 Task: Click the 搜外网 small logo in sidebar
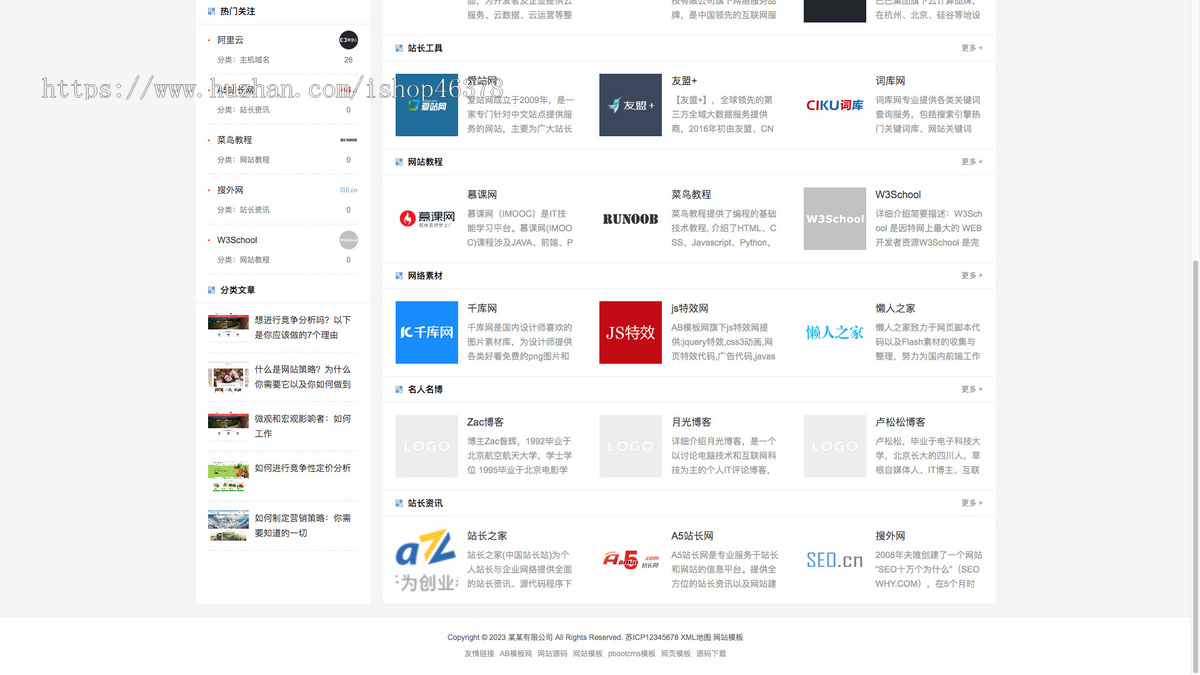tap(348, 190)
